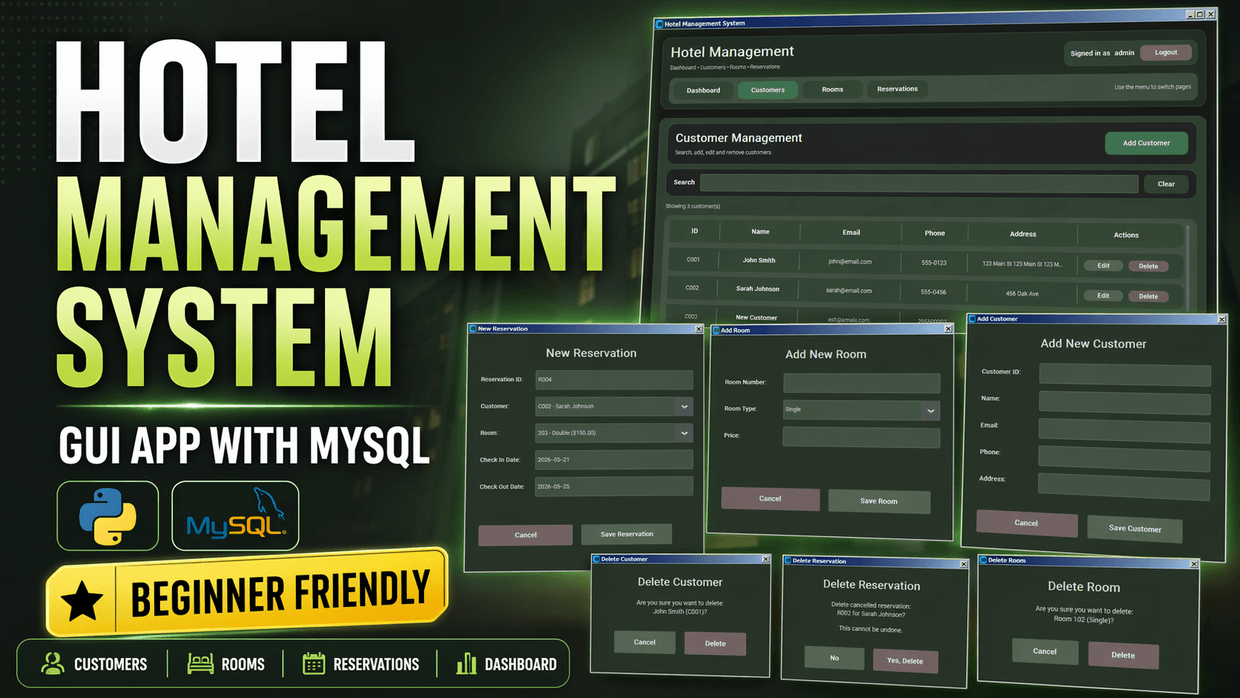Delete the Sarah Johnson customer row
The height and width of the screenshot is (698, 1240).
1148,296
